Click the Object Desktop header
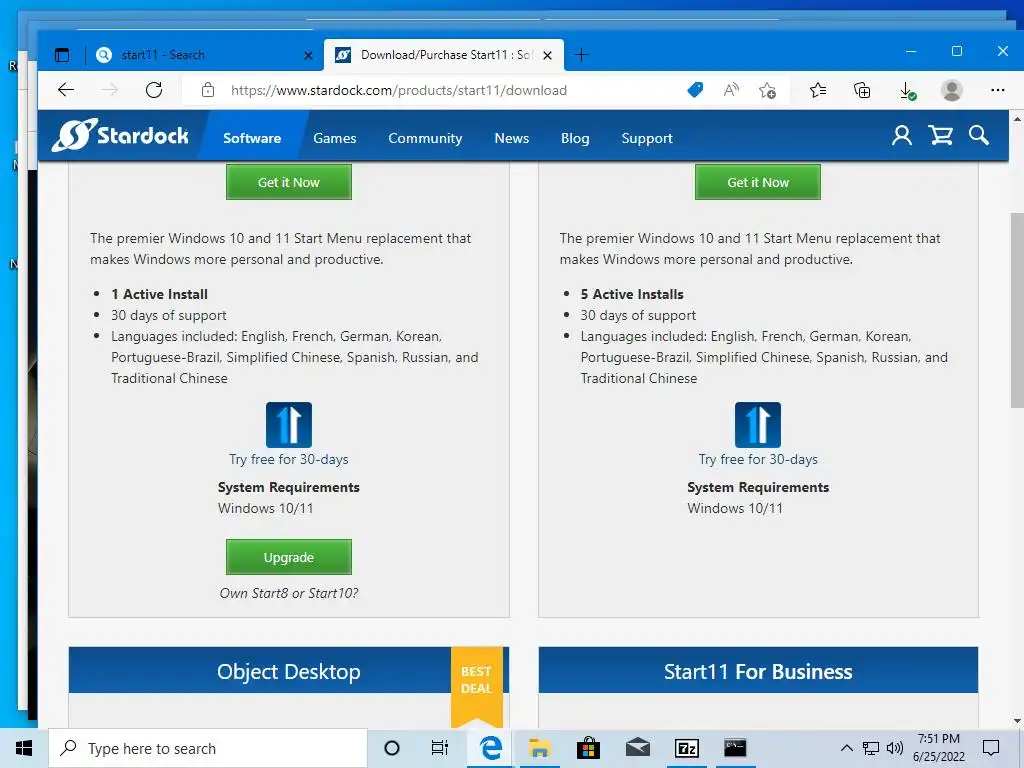Viewport: 1024px width, 768px height. [x=289, y=671]
